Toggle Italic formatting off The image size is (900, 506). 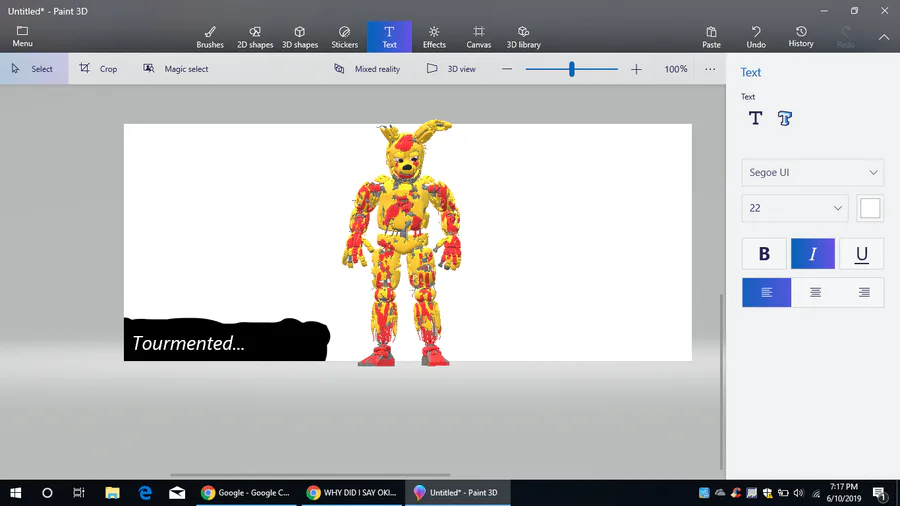(813, 254)
